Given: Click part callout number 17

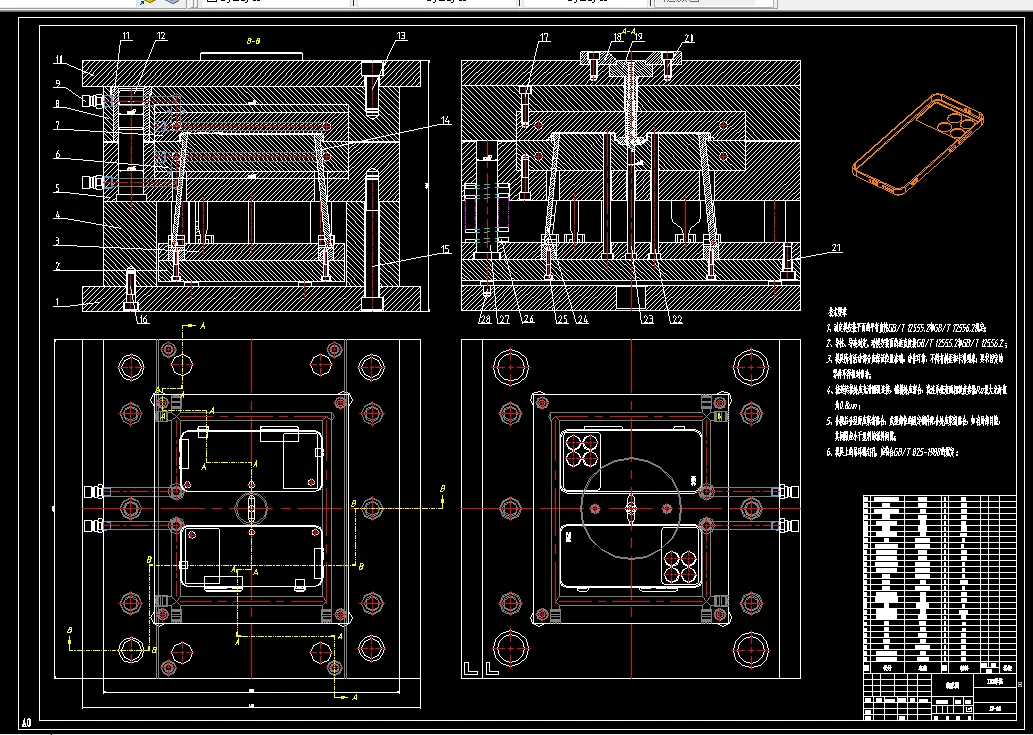Looking at the screenshot, I should (544, 38).
